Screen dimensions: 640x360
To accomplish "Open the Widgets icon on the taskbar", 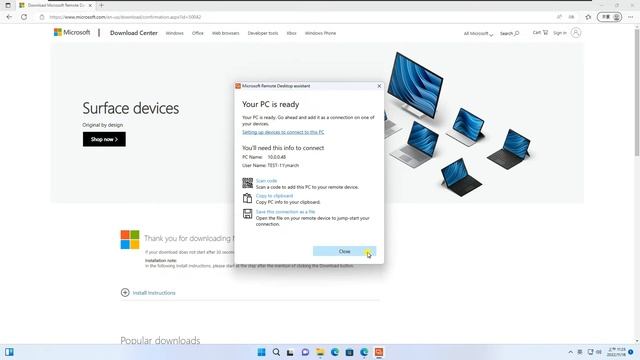I will point(9,352).
